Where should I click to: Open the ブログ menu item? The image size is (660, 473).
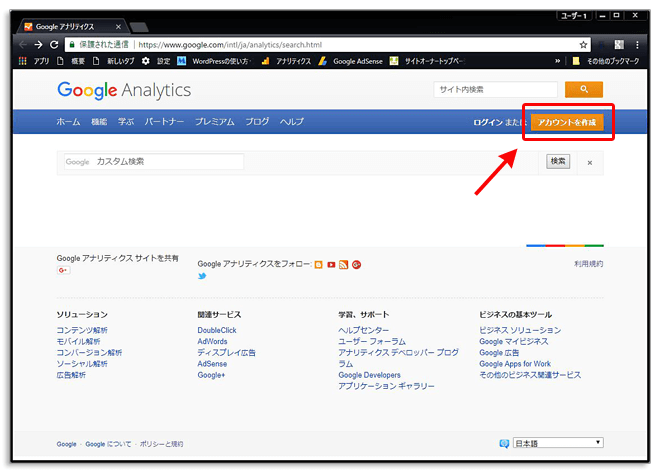click(257, 122)
